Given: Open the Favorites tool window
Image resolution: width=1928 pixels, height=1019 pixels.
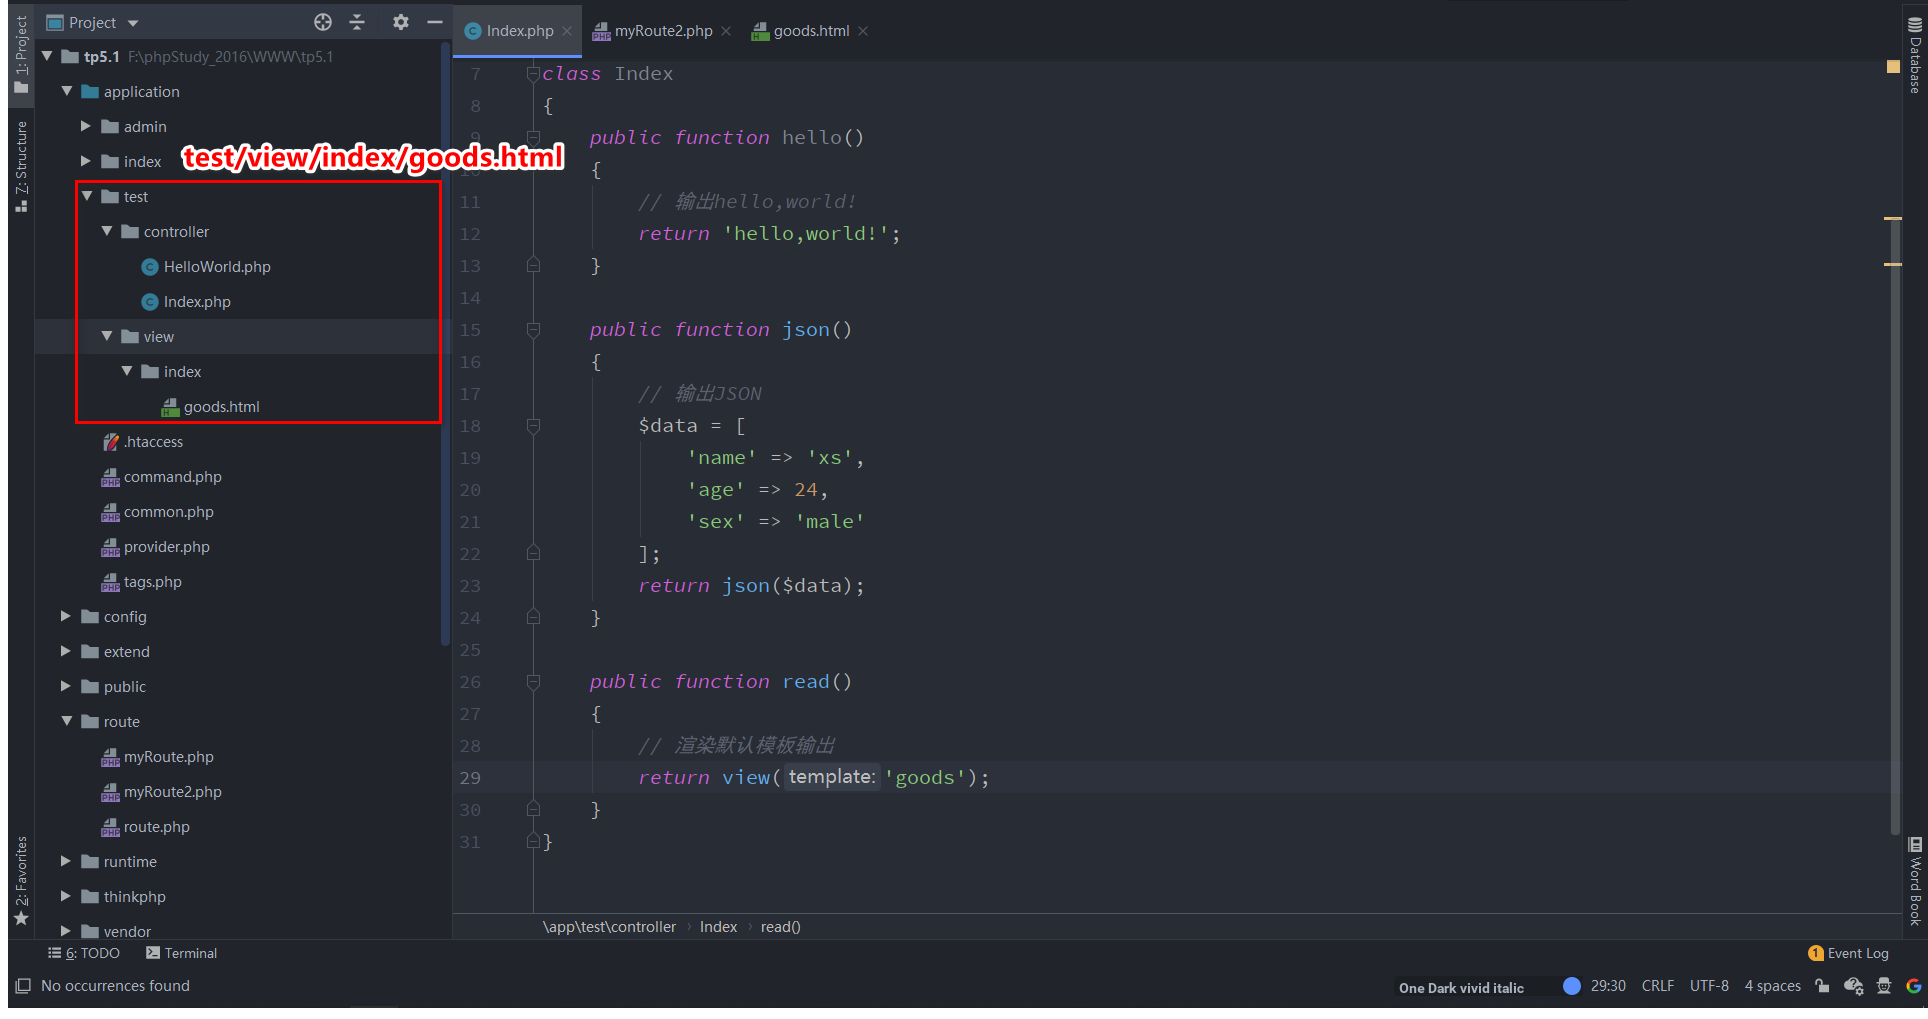Looking at the screenshot, I should click(21, 880).
